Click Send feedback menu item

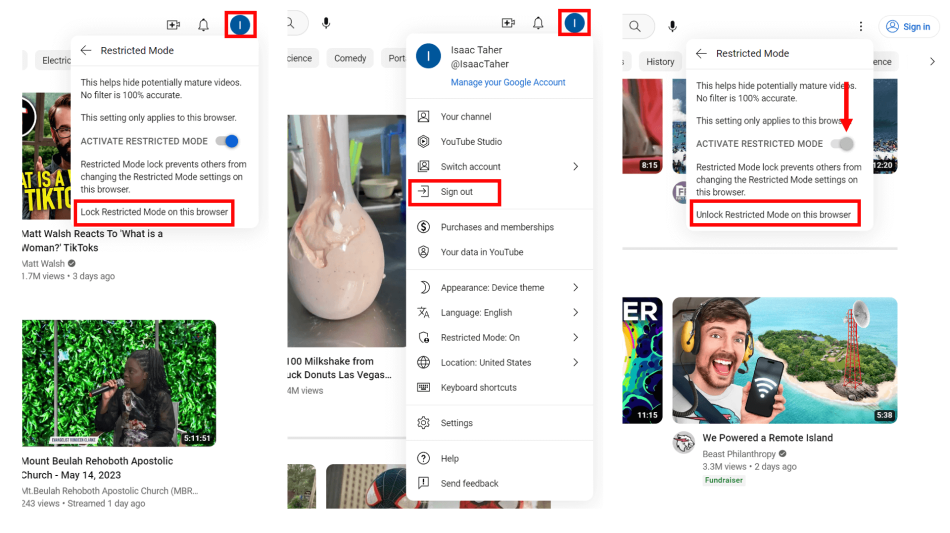(499, 483)
